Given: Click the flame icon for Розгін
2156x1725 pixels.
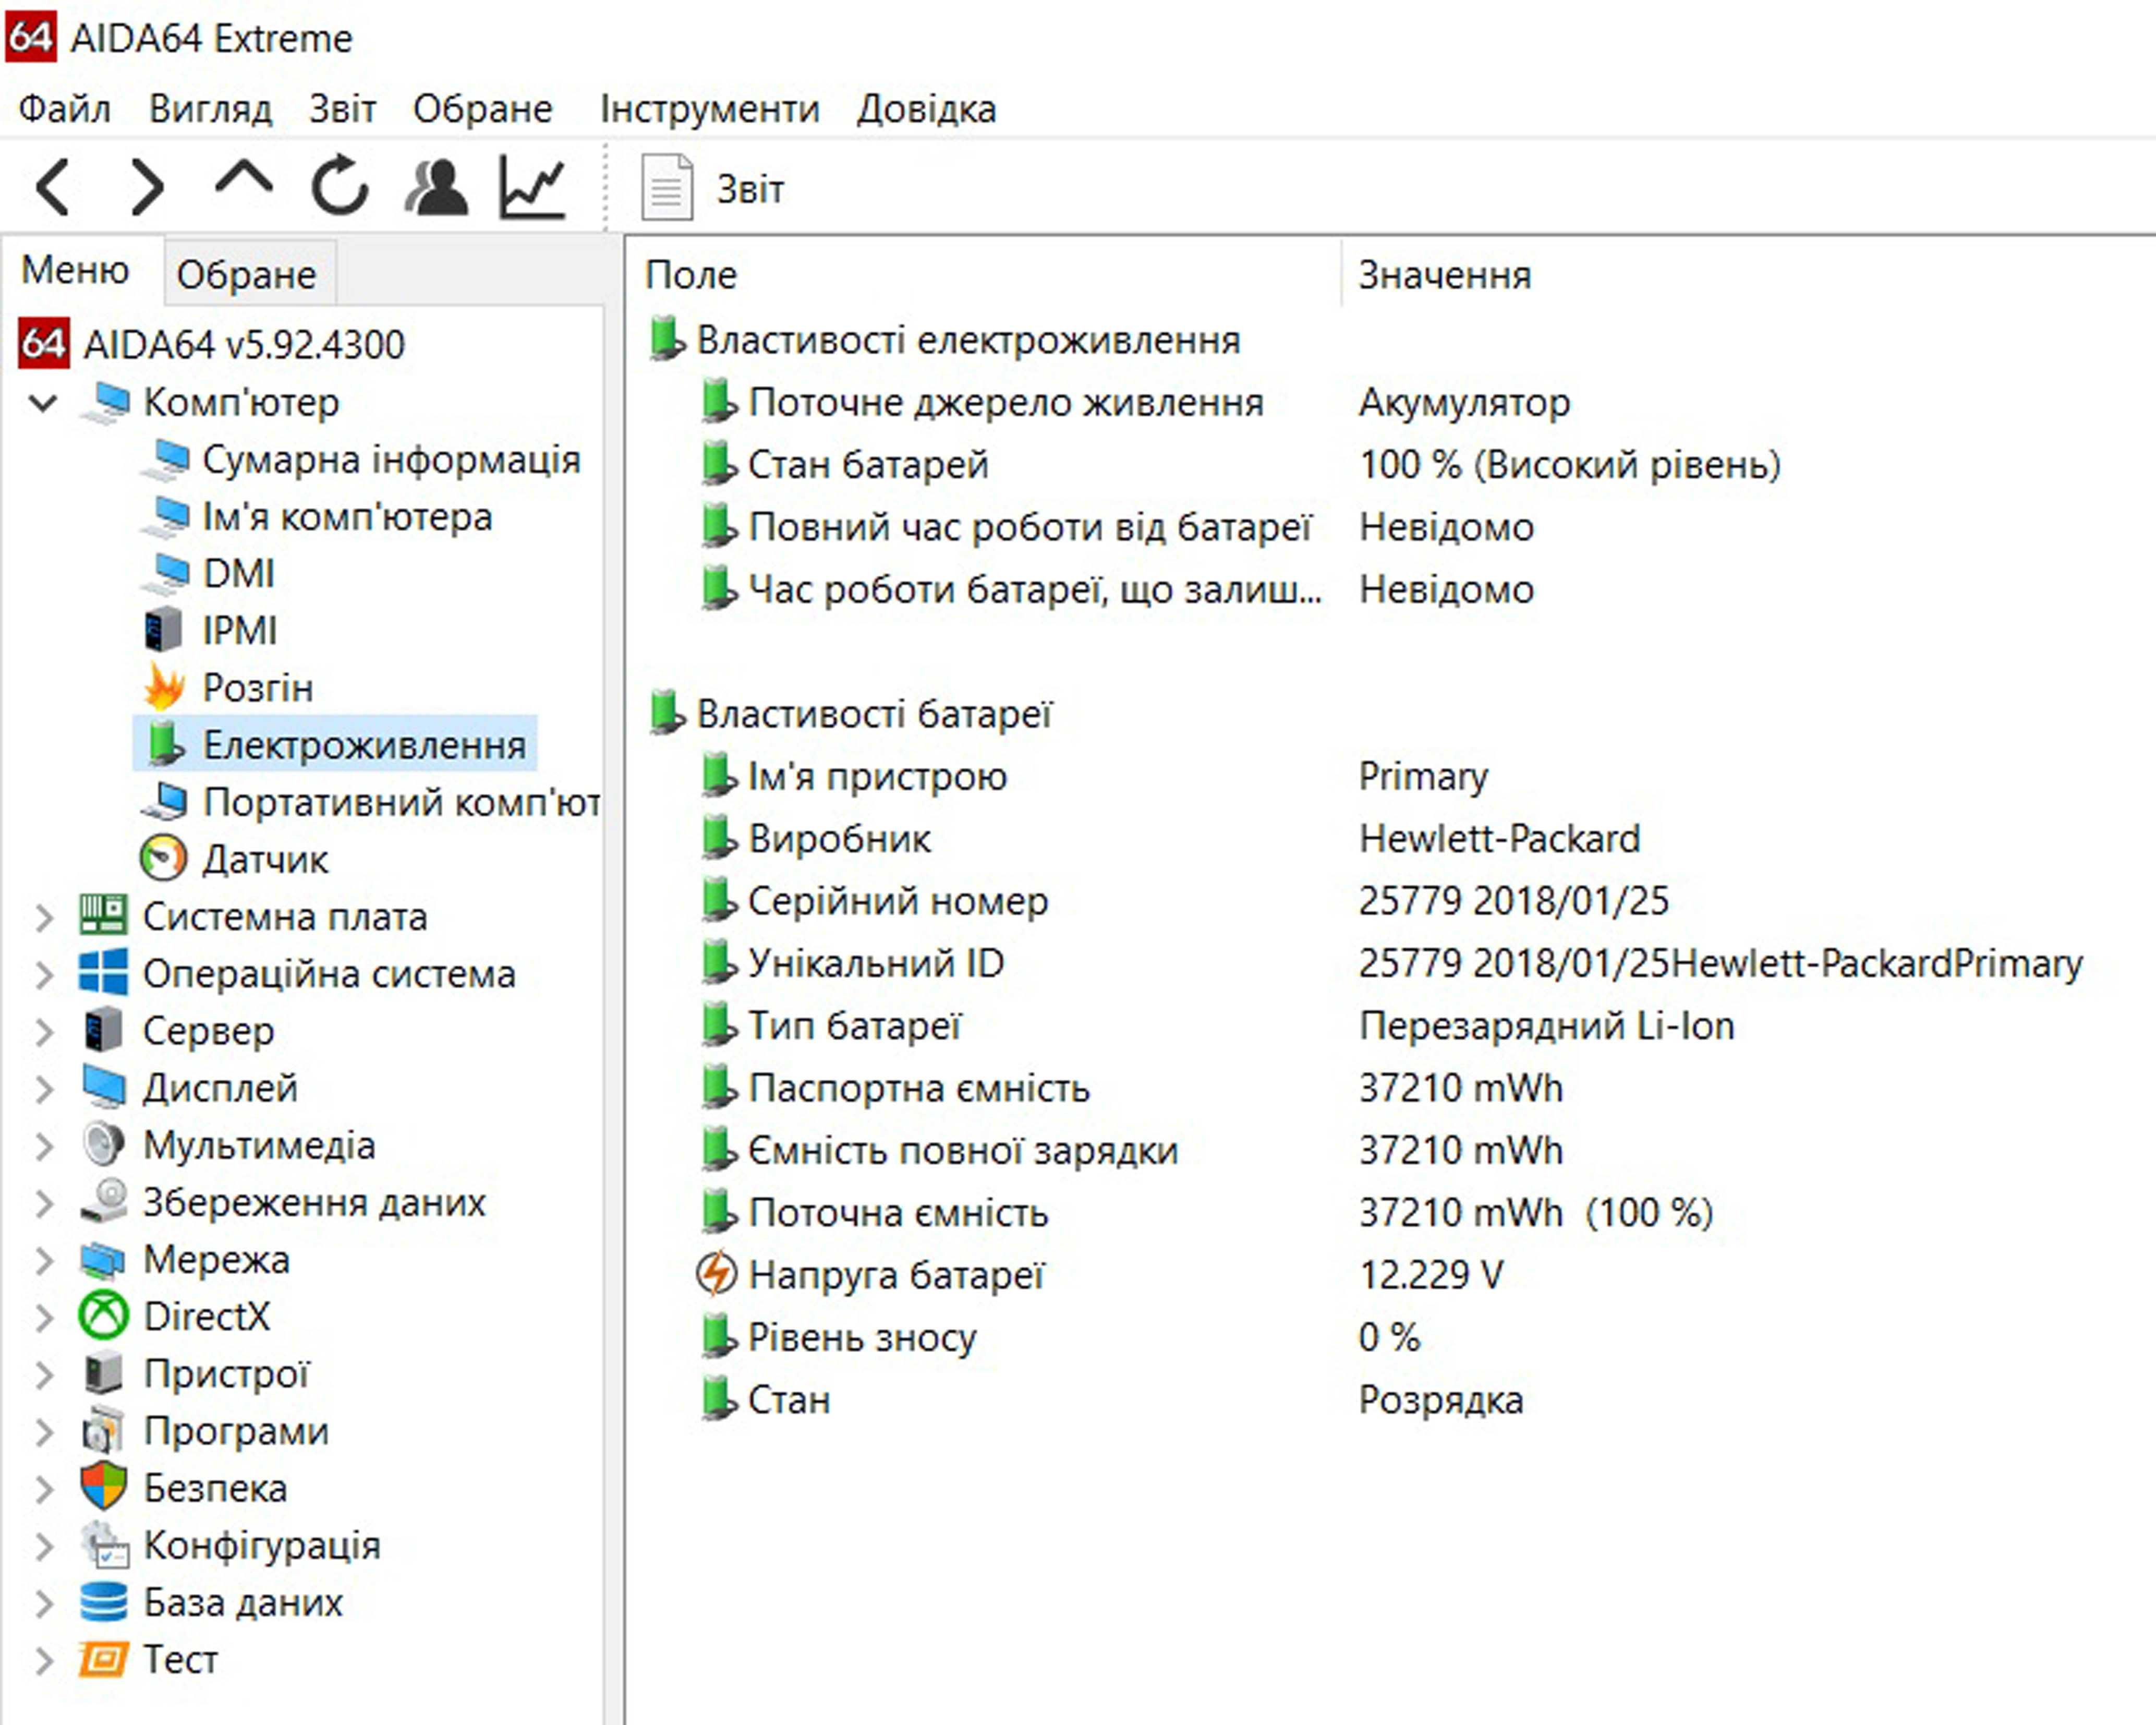Looking at the screenshot, I should pos(164,686).
